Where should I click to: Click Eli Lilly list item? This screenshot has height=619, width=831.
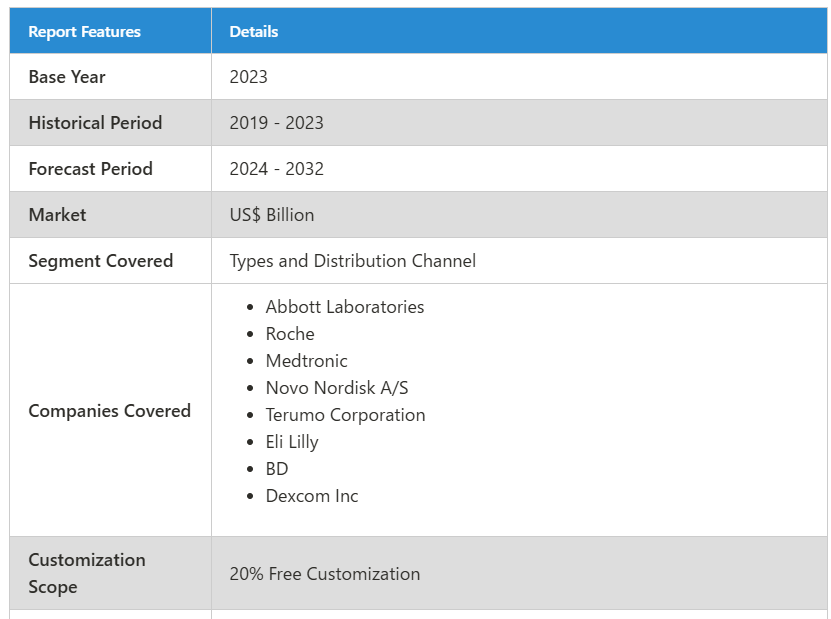click(x=292, y=442)
